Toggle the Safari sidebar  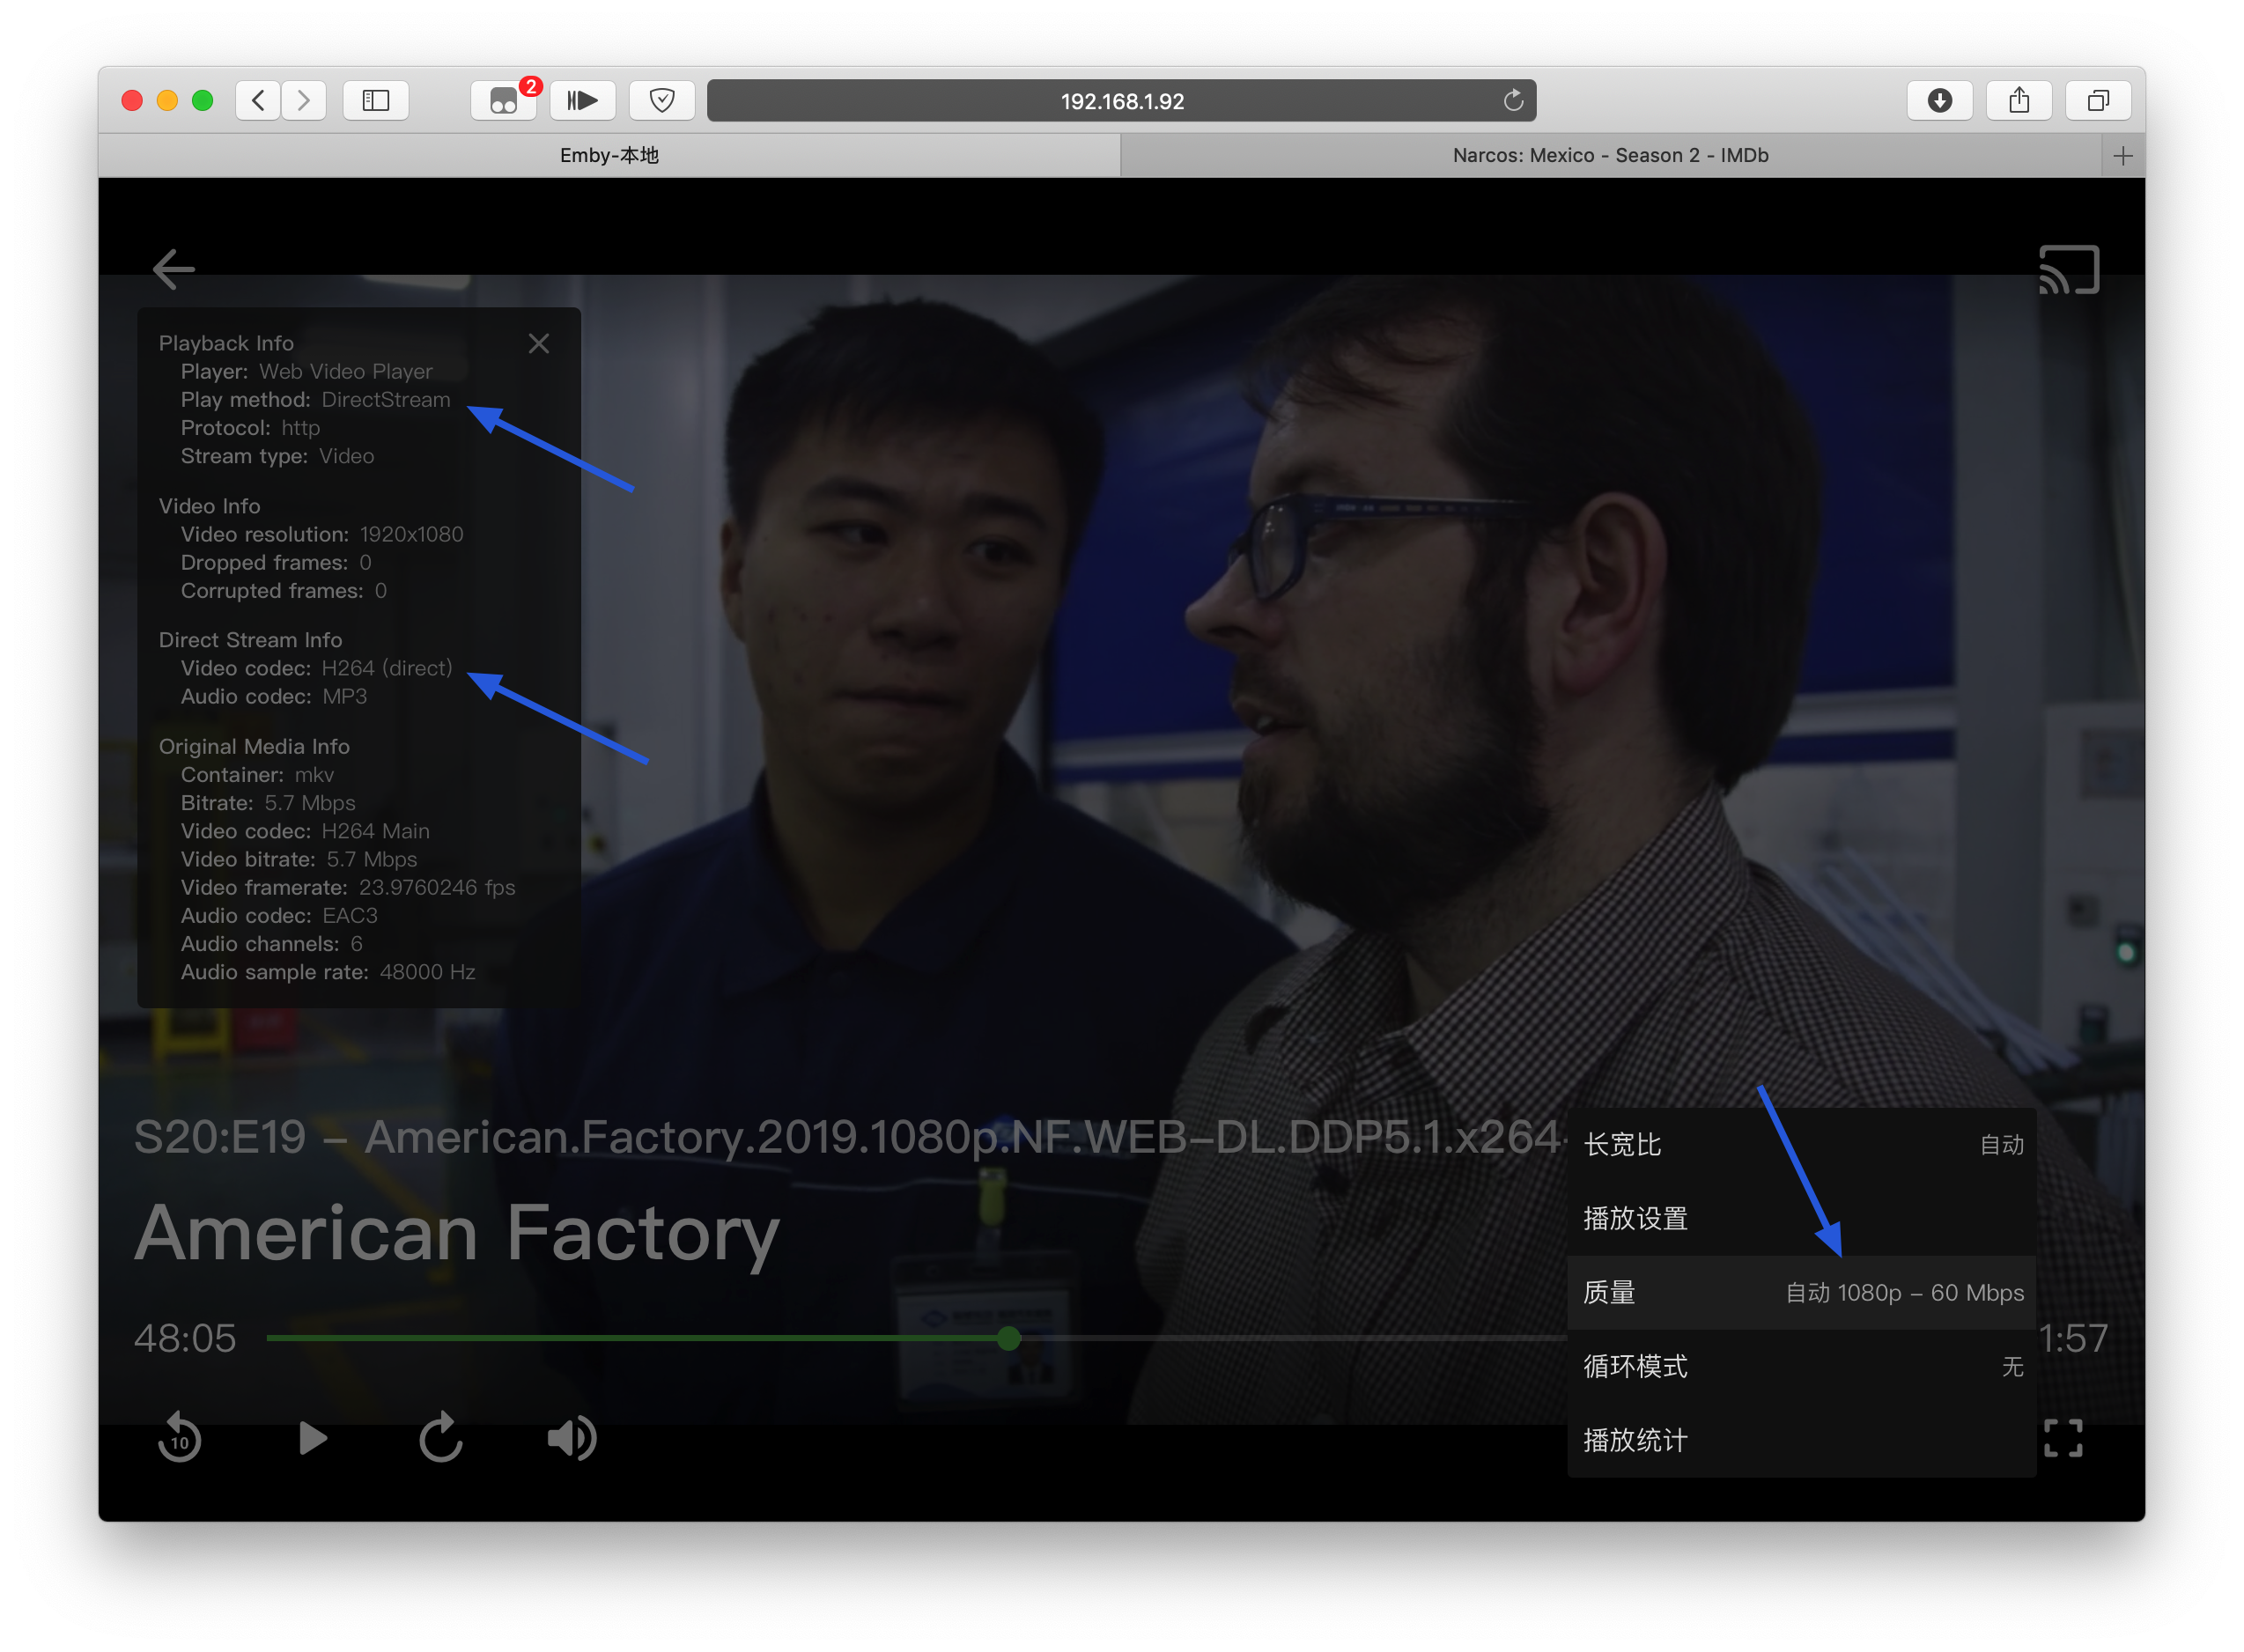(376, 100)
